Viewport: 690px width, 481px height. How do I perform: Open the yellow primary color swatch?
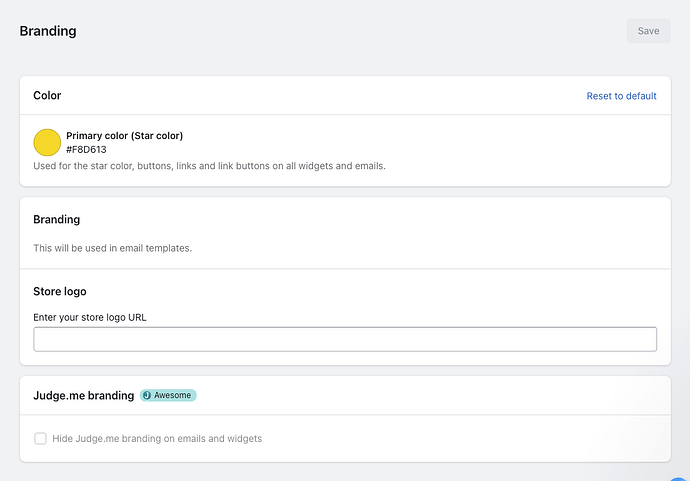click(x=47, y=142)
